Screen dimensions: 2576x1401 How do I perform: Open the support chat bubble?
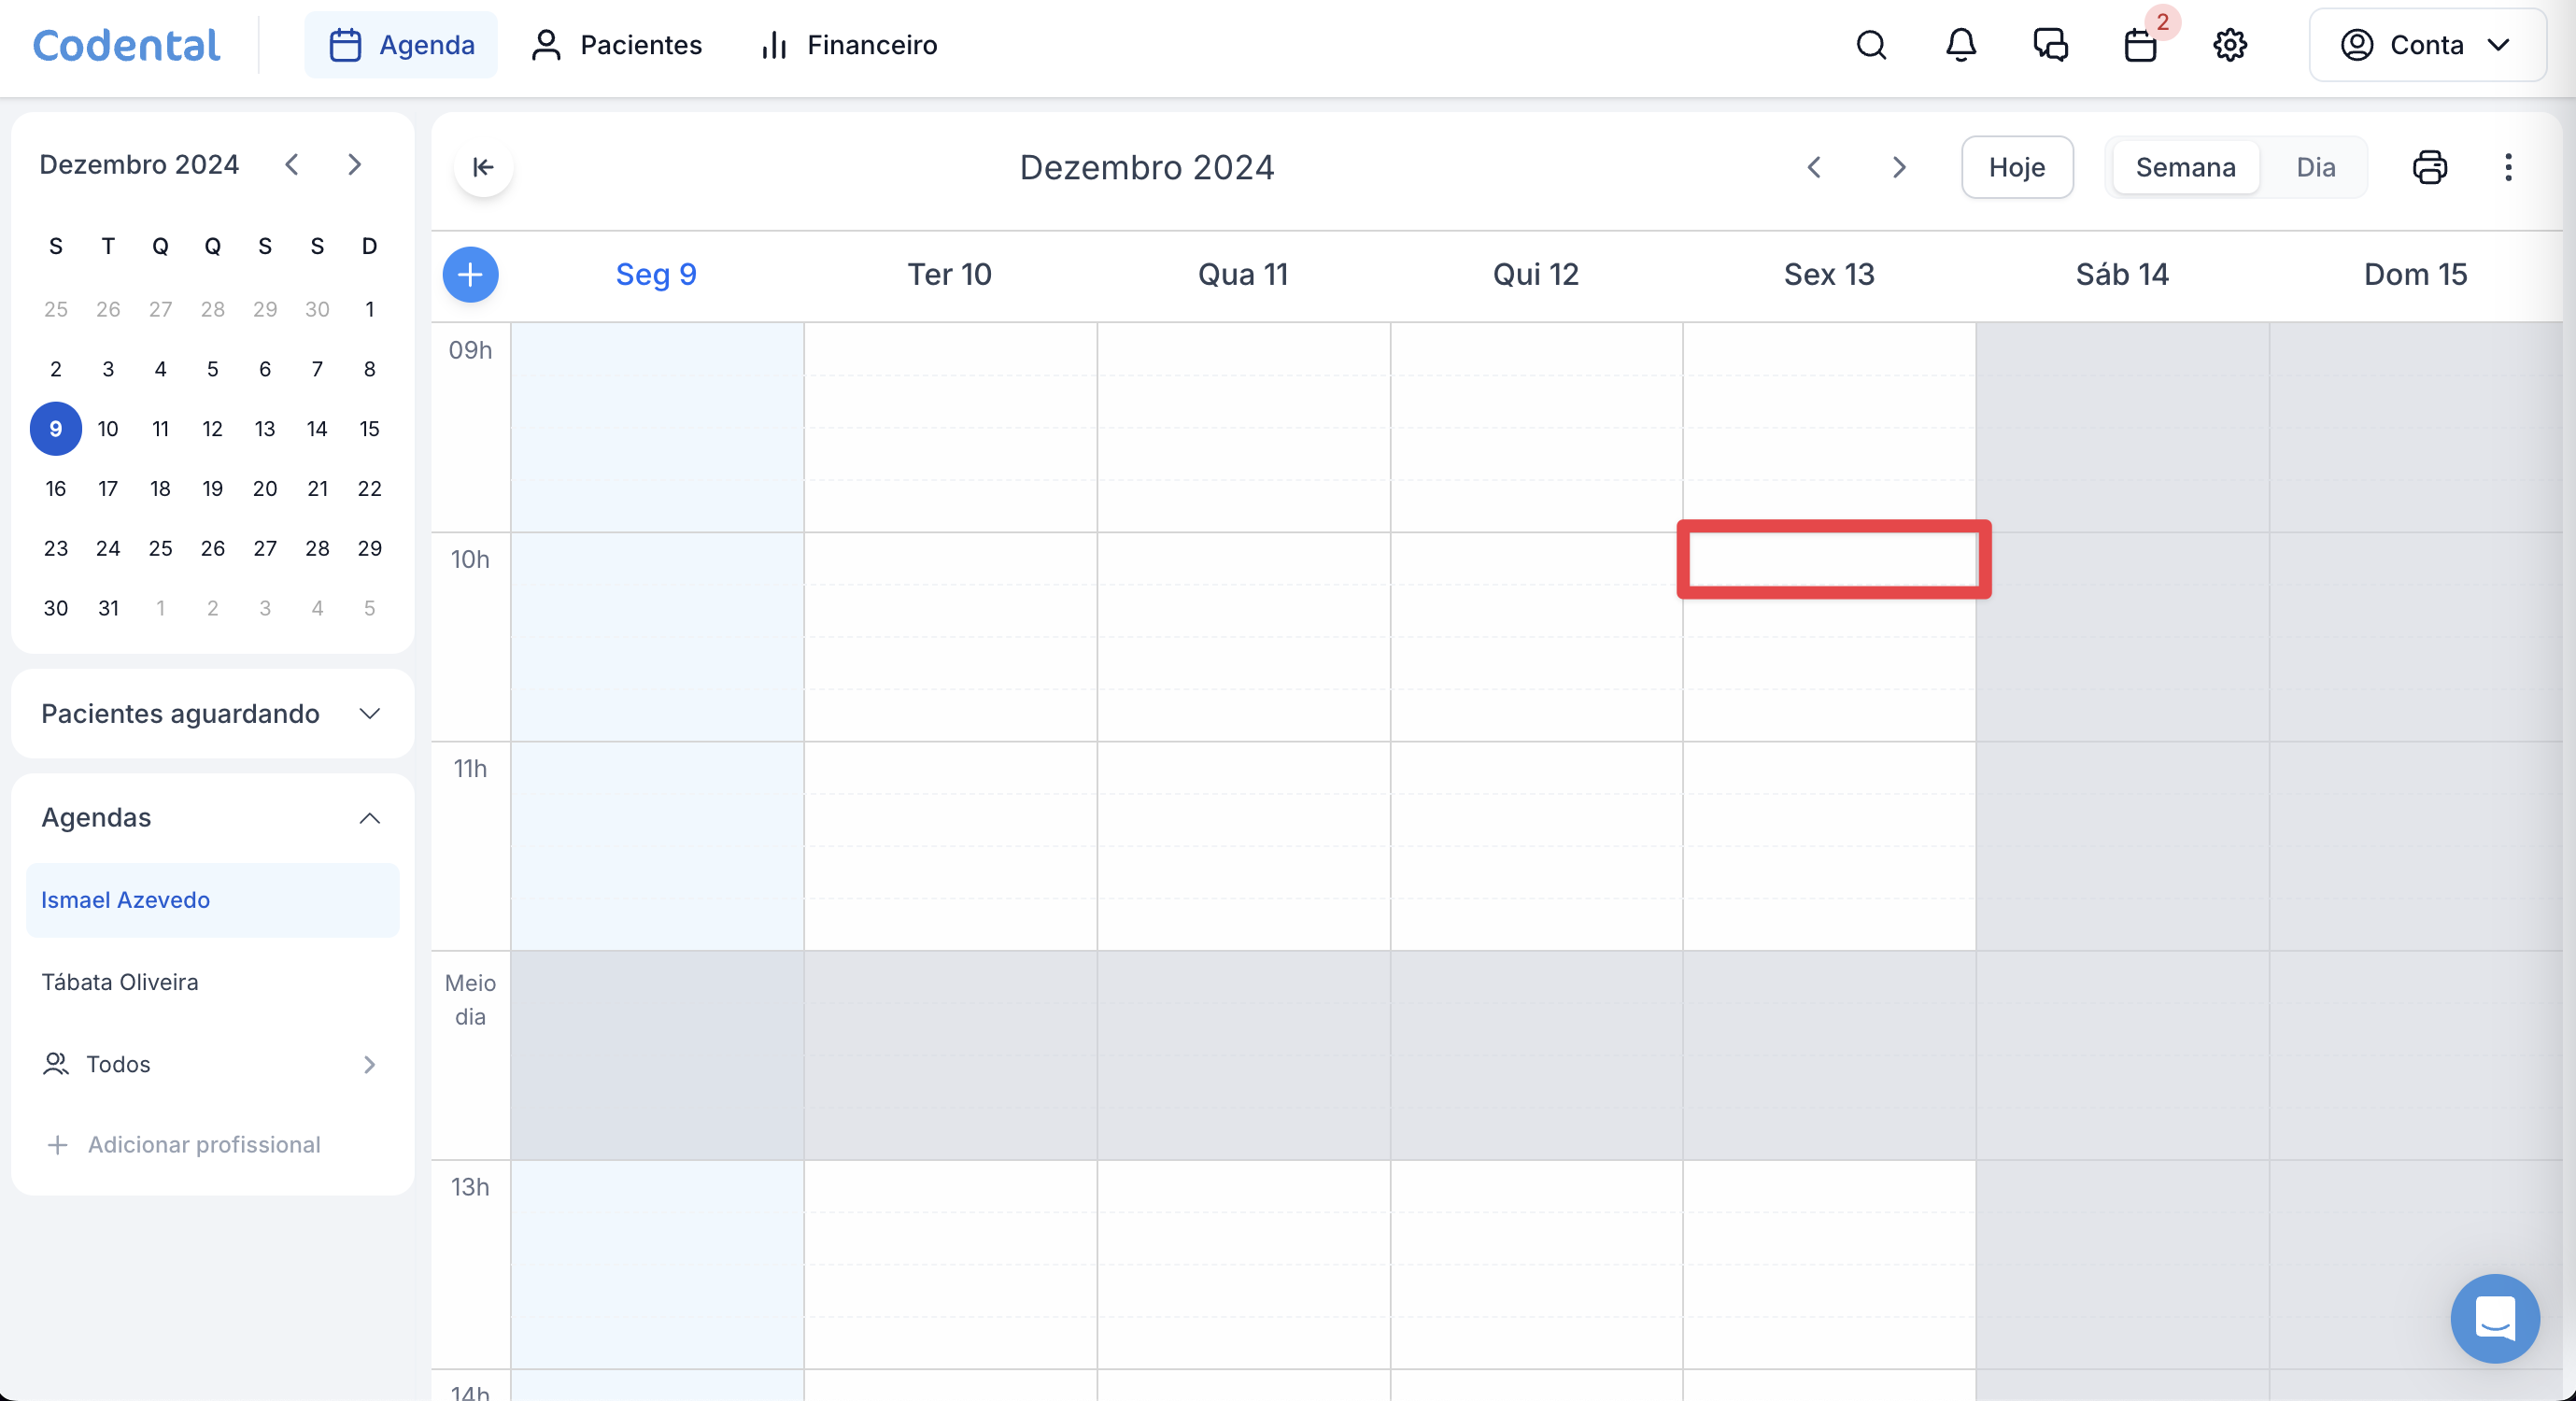click(2494, 1317)
